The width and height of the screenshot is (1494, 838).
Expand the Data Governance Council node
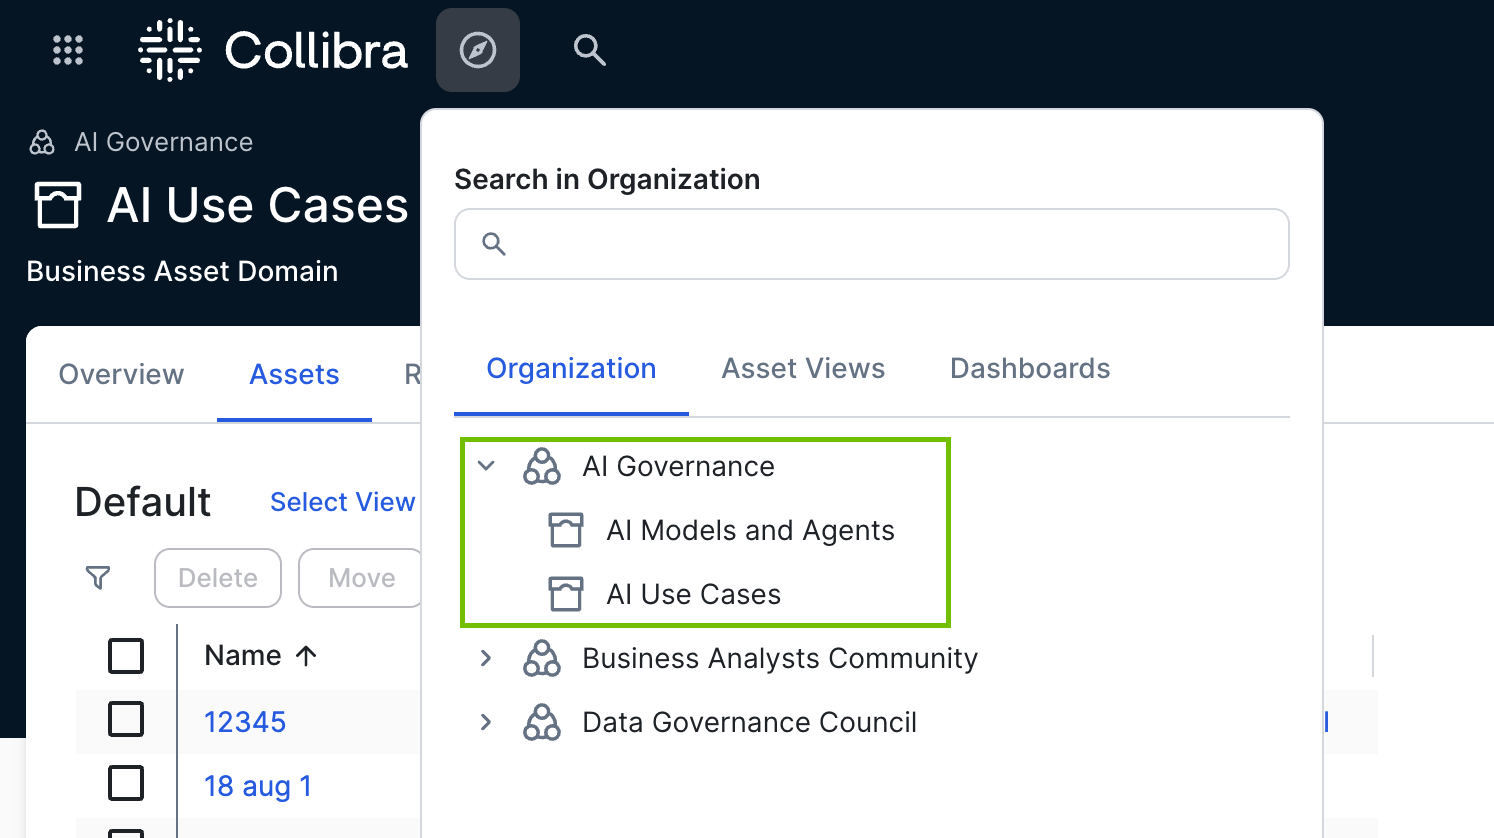click(487, 722)
